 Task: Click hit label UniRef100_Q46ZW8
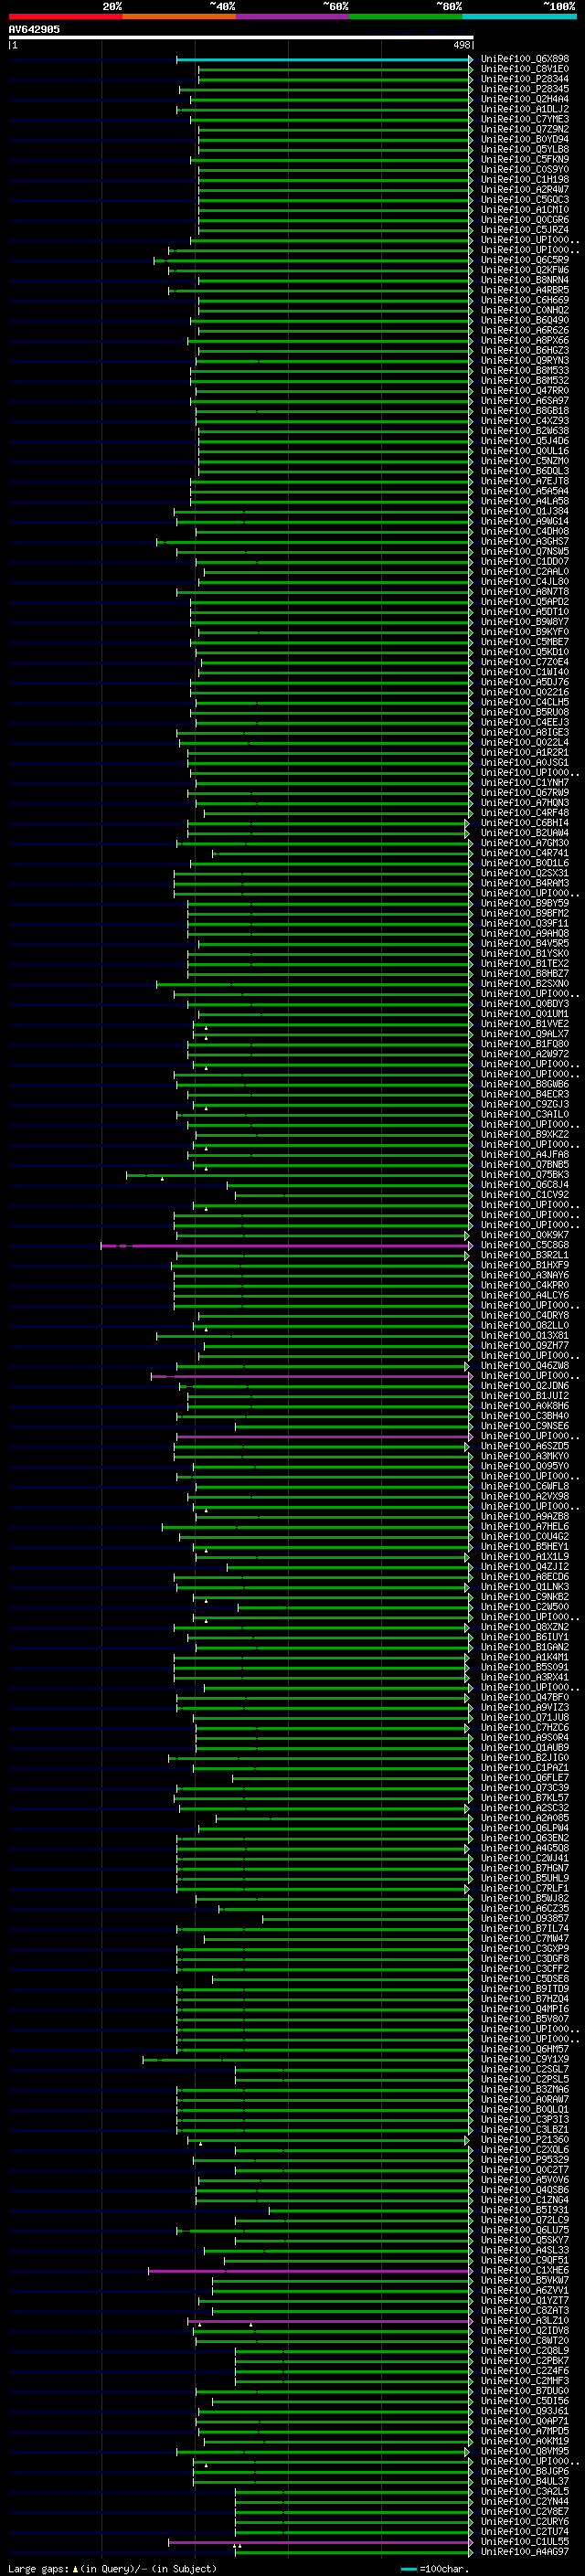pos(525,1365)
